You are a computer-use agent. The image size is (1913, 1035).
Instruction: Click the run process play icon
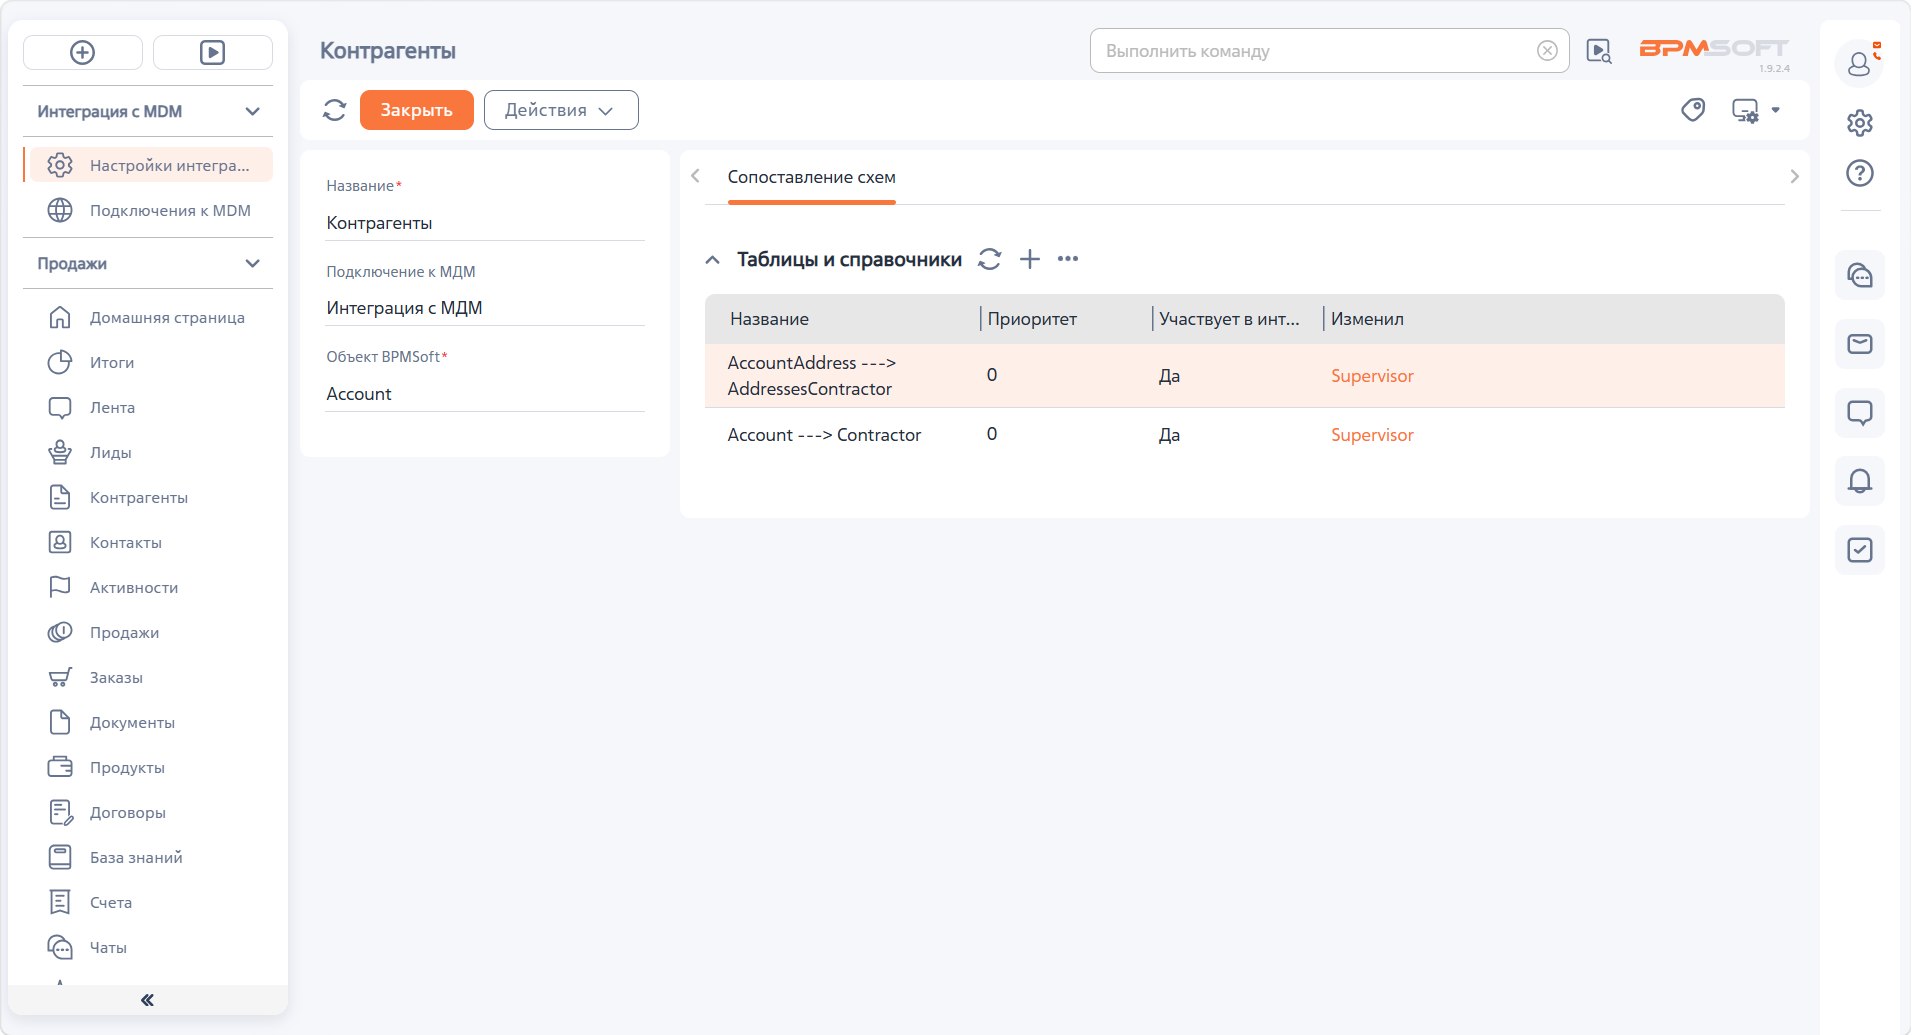click(212, 52)
